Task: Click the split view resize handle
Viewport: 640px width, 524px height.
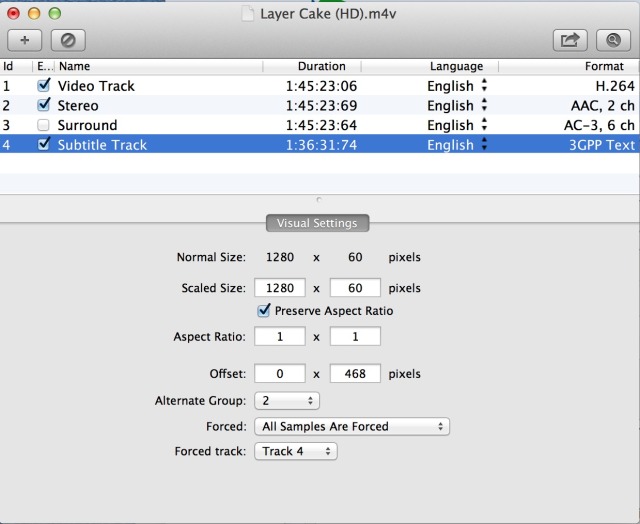Action: [x=319, y=200]
